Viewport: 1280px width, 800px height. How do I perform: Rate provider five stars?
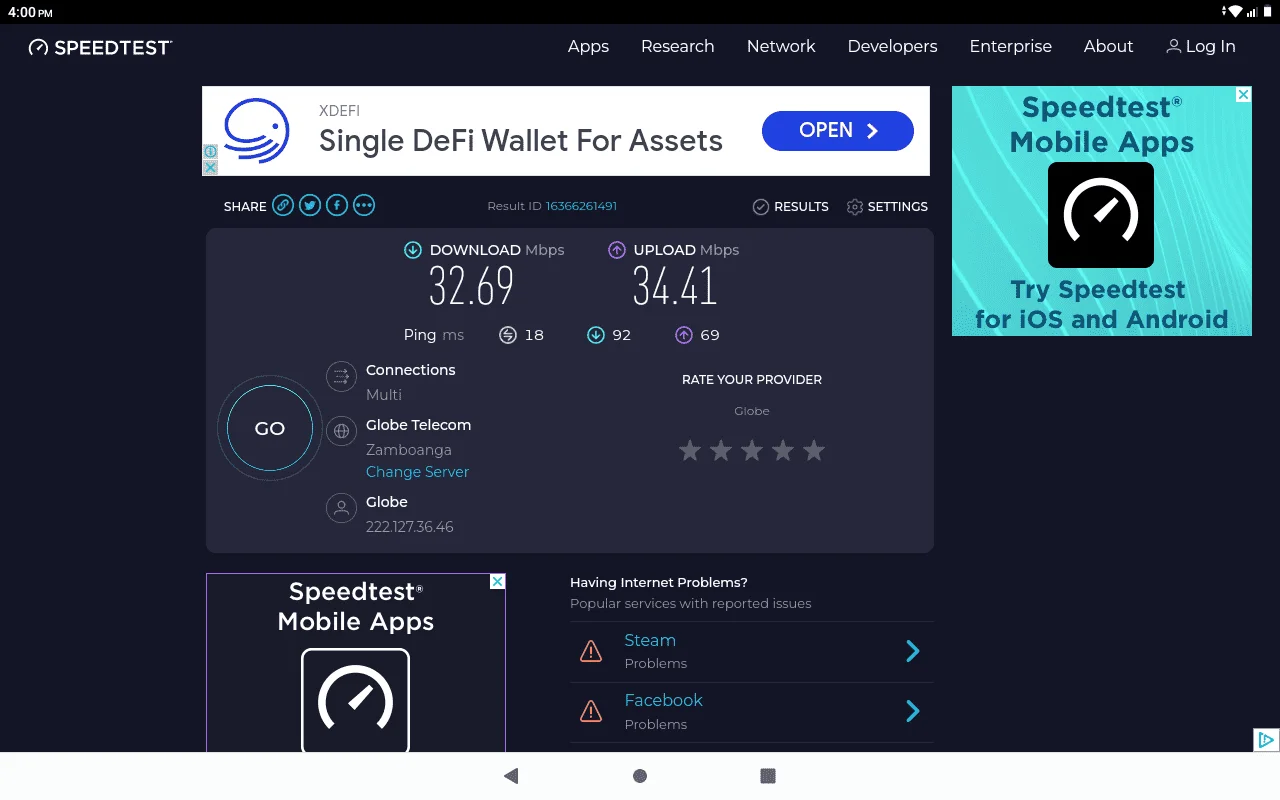814,451
